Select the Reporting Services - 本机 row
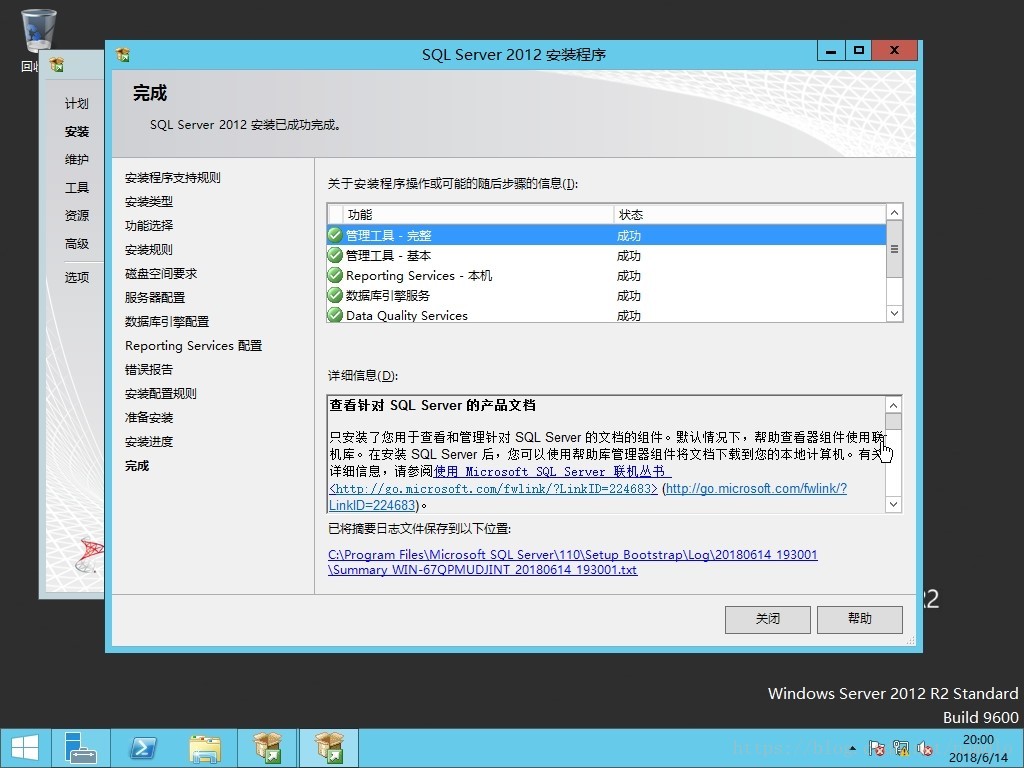The image size is (1024, 768). click(607, 276)
